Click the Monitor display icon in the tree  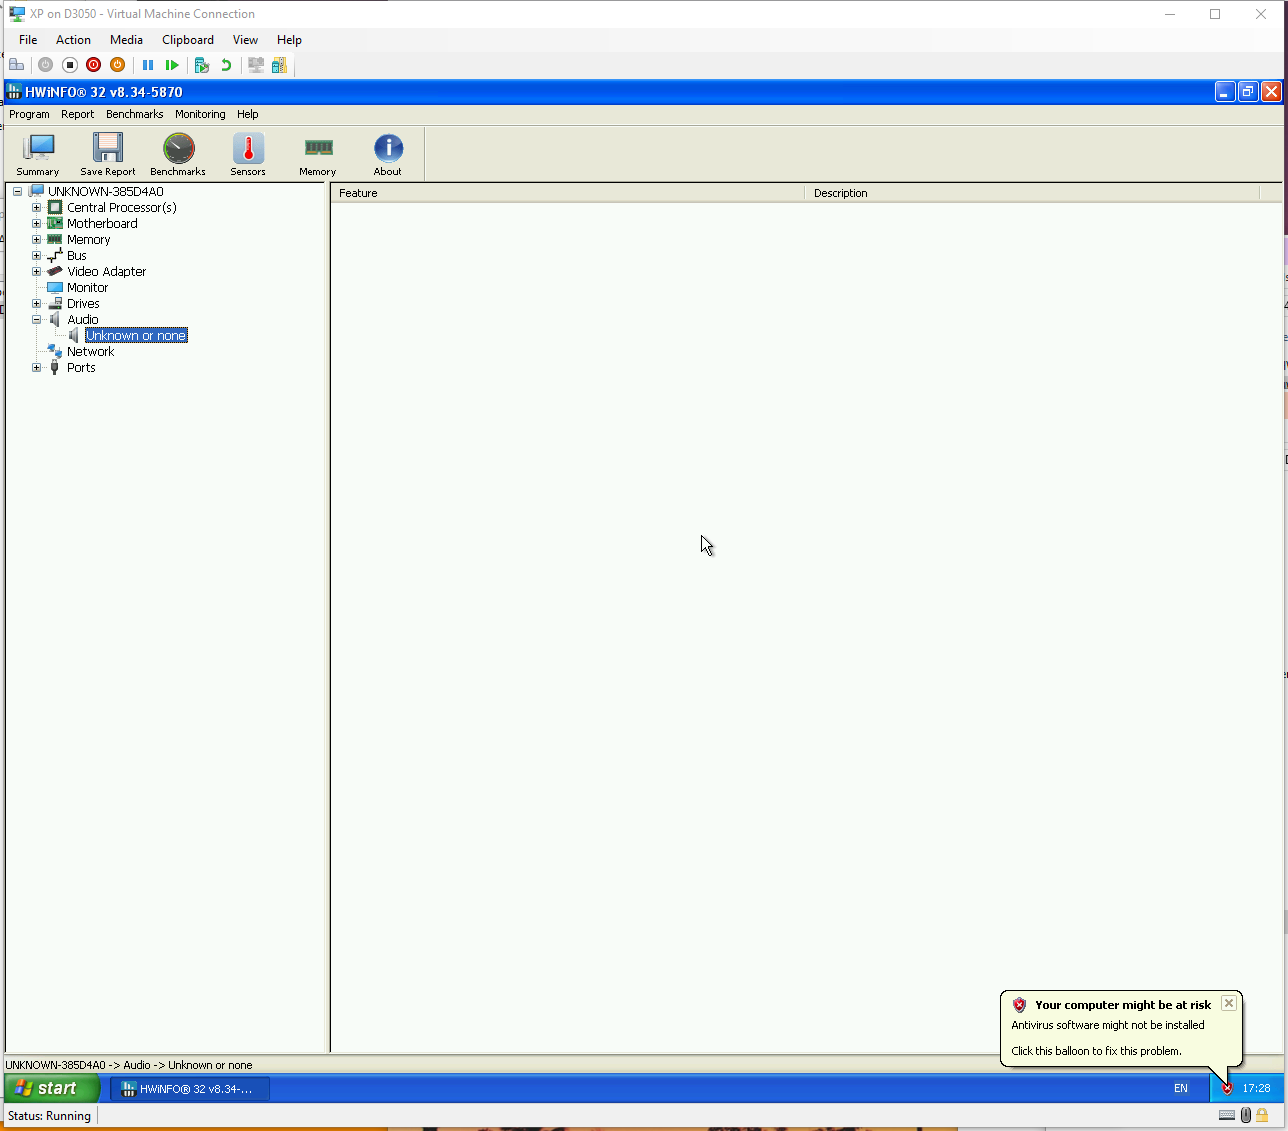click(x=55, y=288)
